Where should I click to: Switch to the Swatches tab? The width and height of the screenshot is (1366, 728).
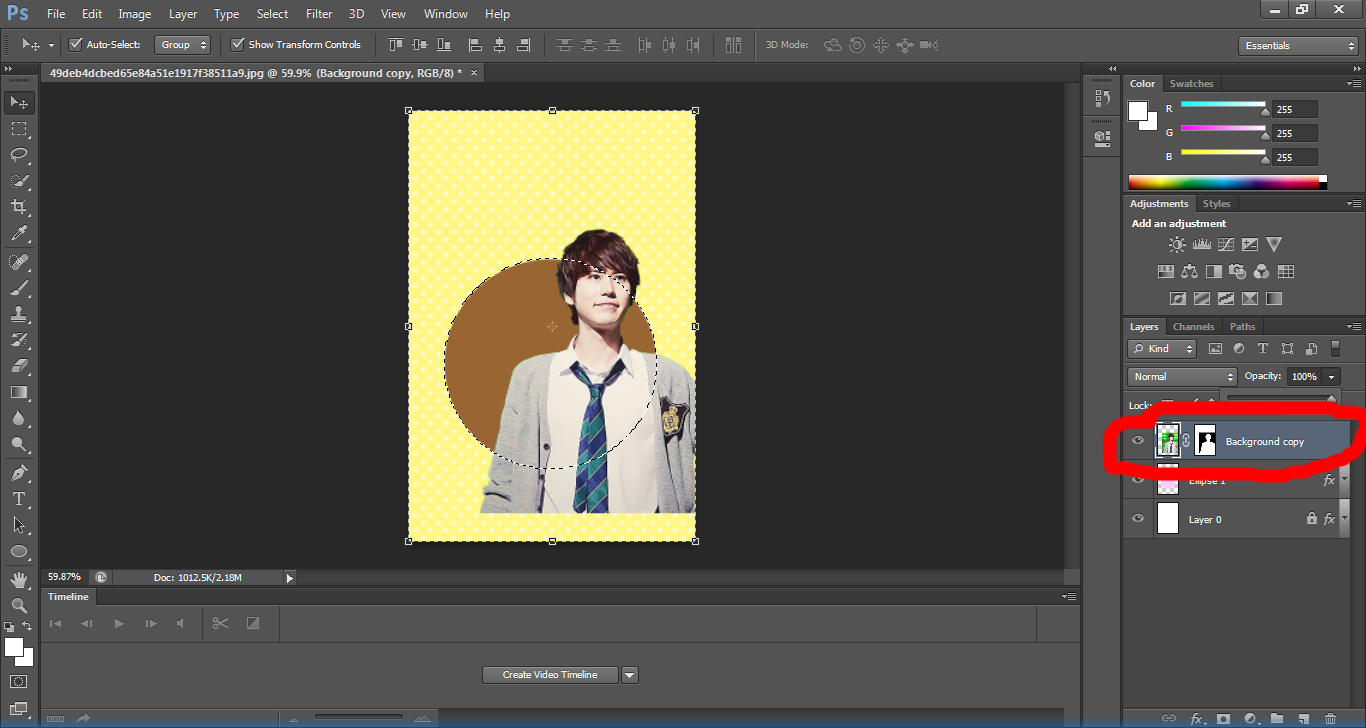pyautogui.click(x=1191, y=84)
